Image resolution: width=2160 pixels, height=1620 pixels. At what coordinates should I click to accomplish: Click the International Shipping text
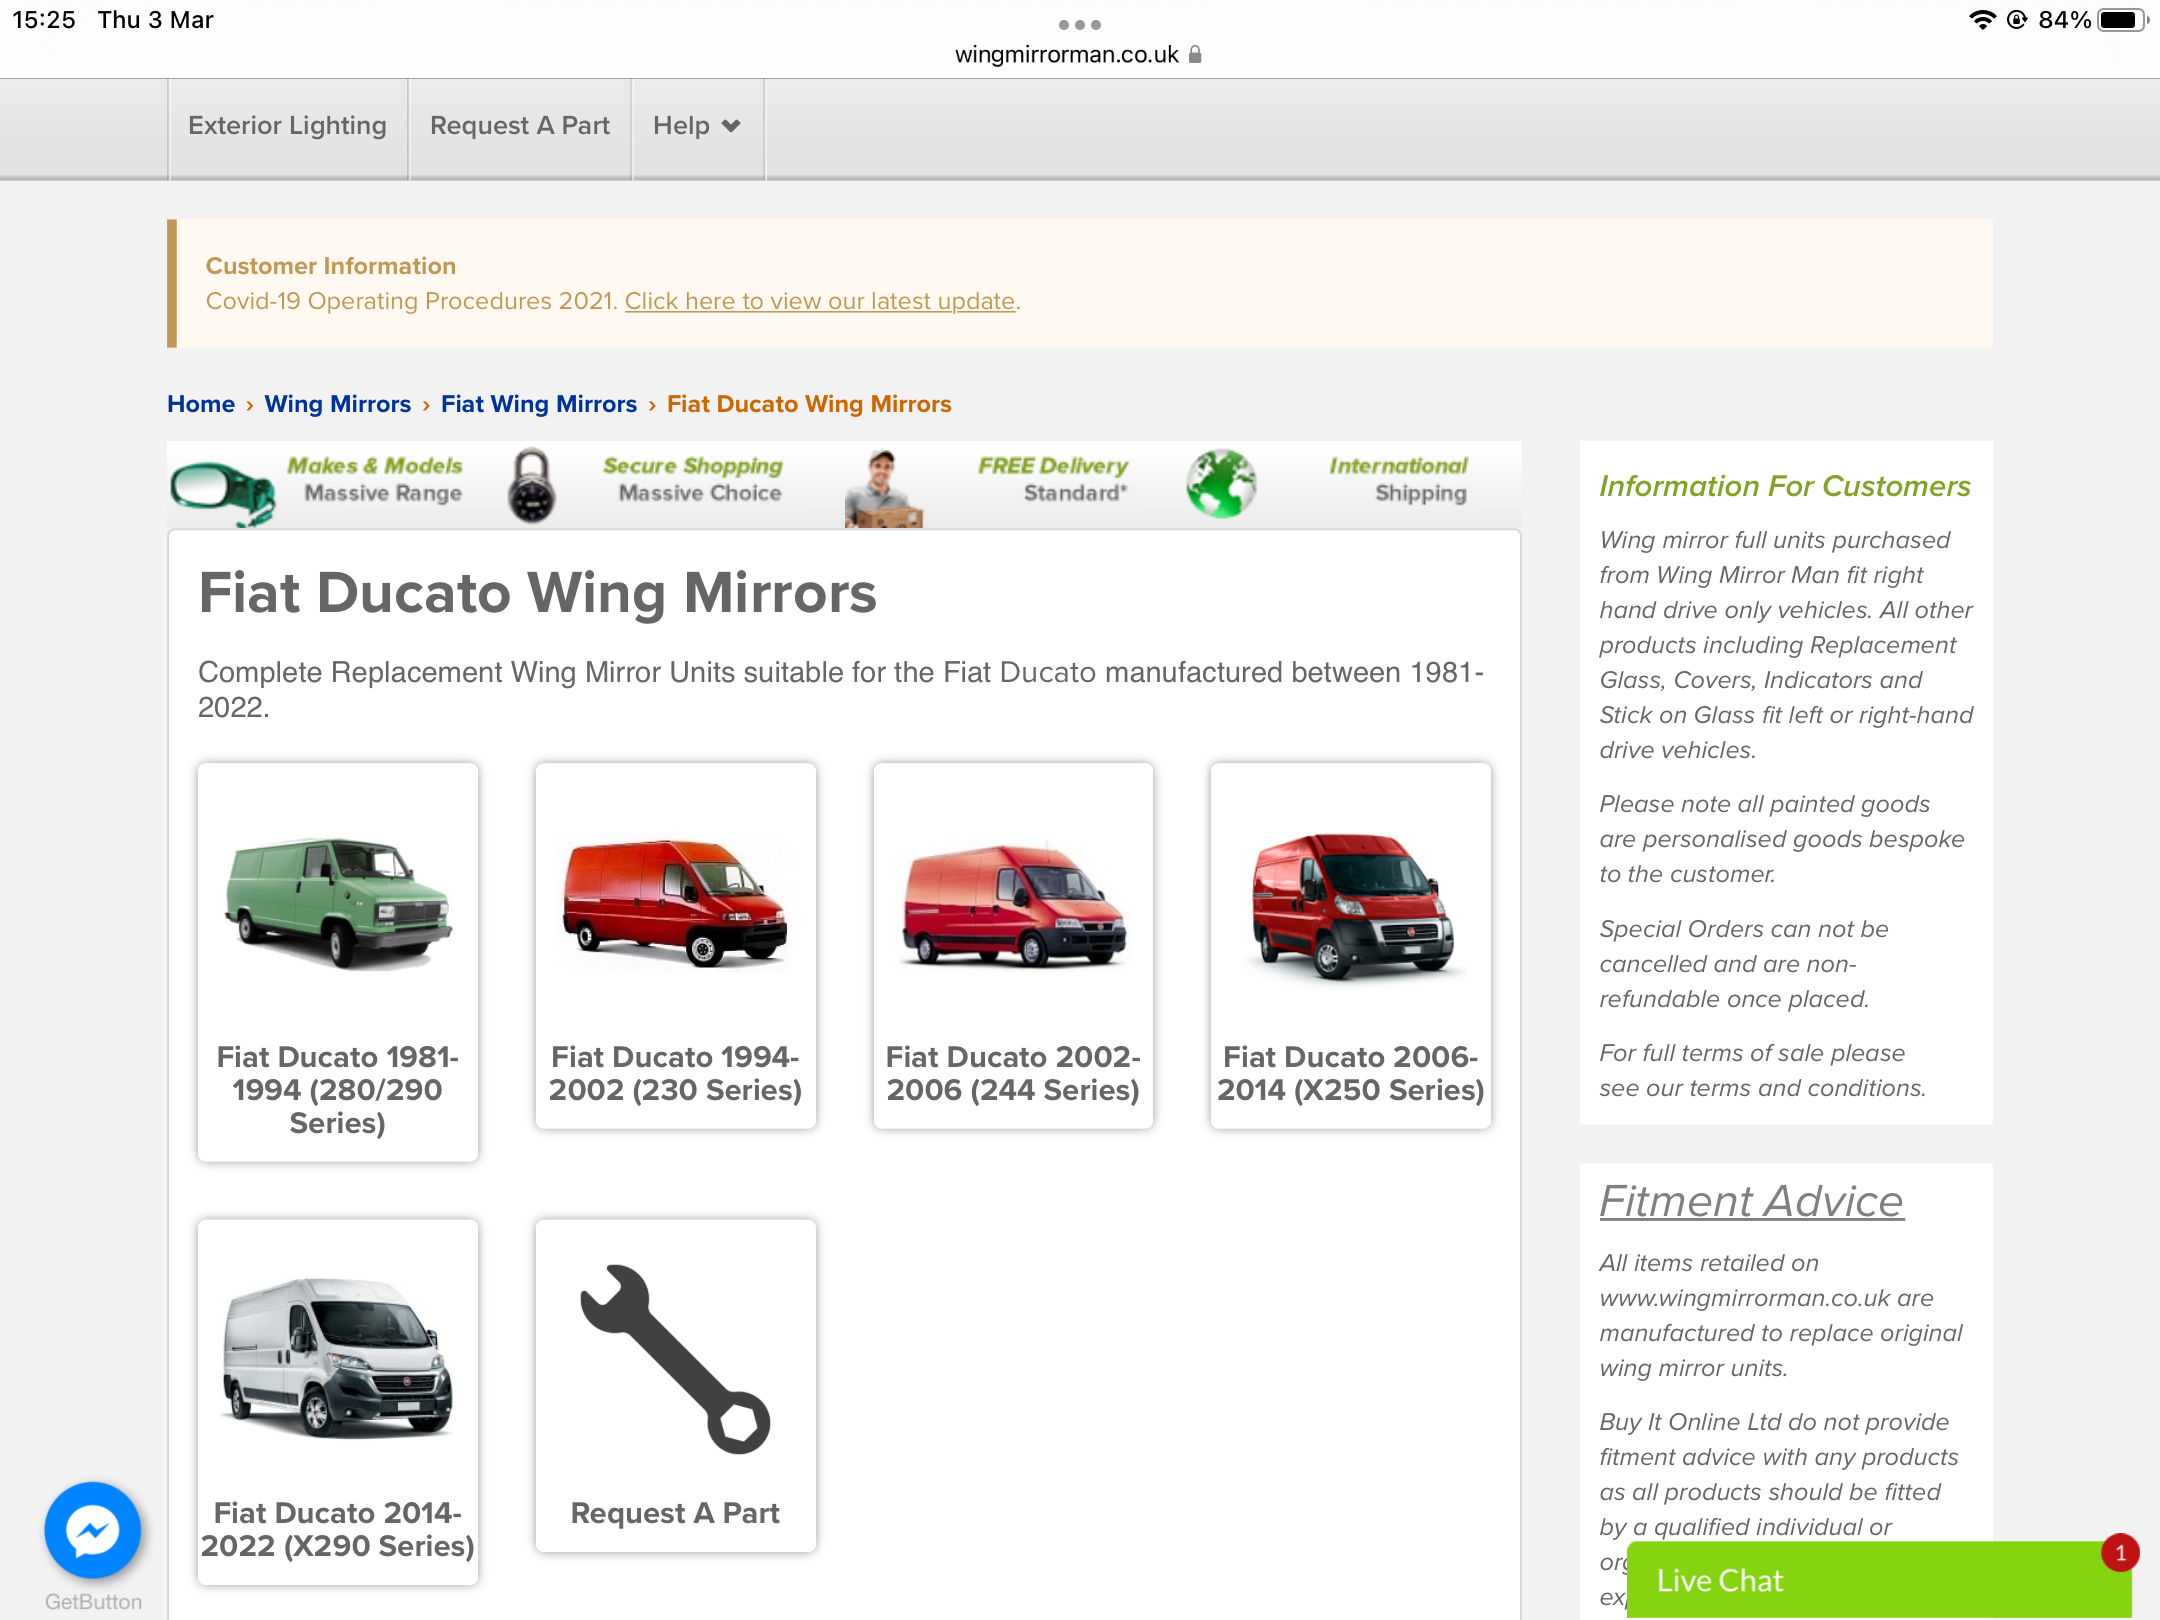coord(1398,479)
